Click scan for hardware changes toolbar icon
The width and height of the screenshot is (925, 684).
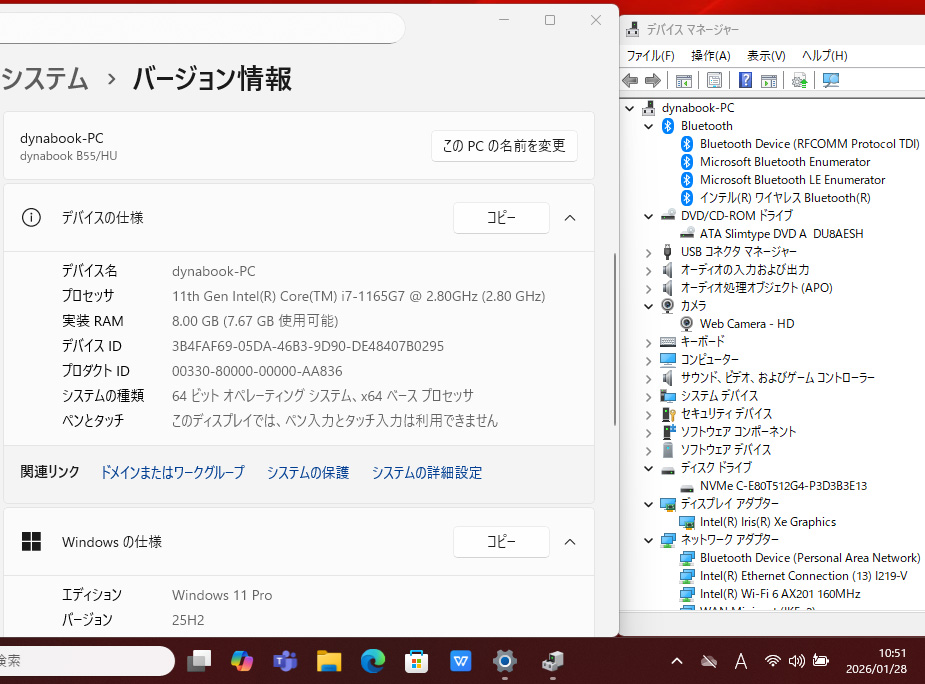[x=830, y=81]
